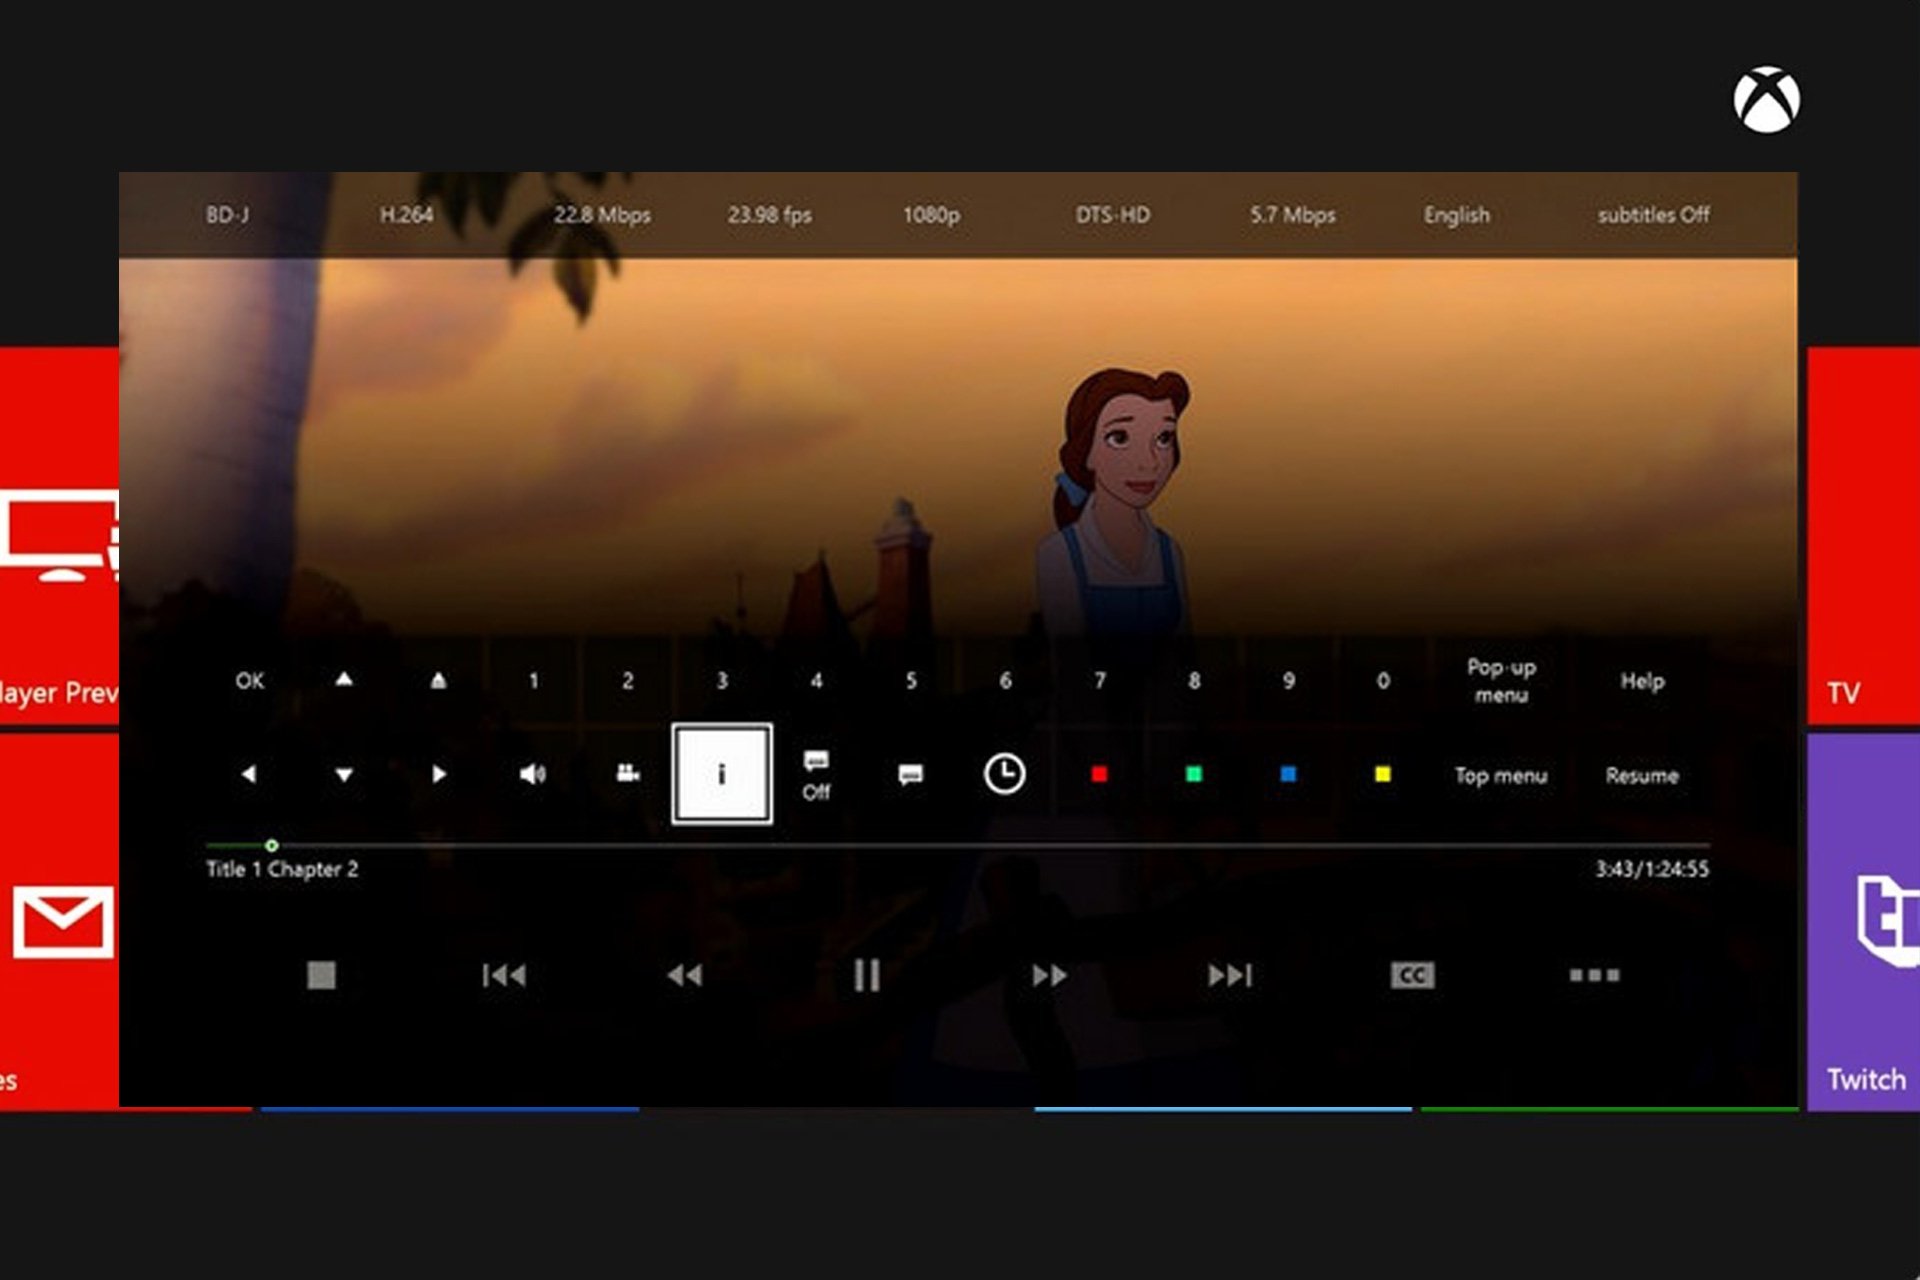1920x1280 pixels.
Task: Select number 2 on the keypad
Action: (x=627, y=681)
